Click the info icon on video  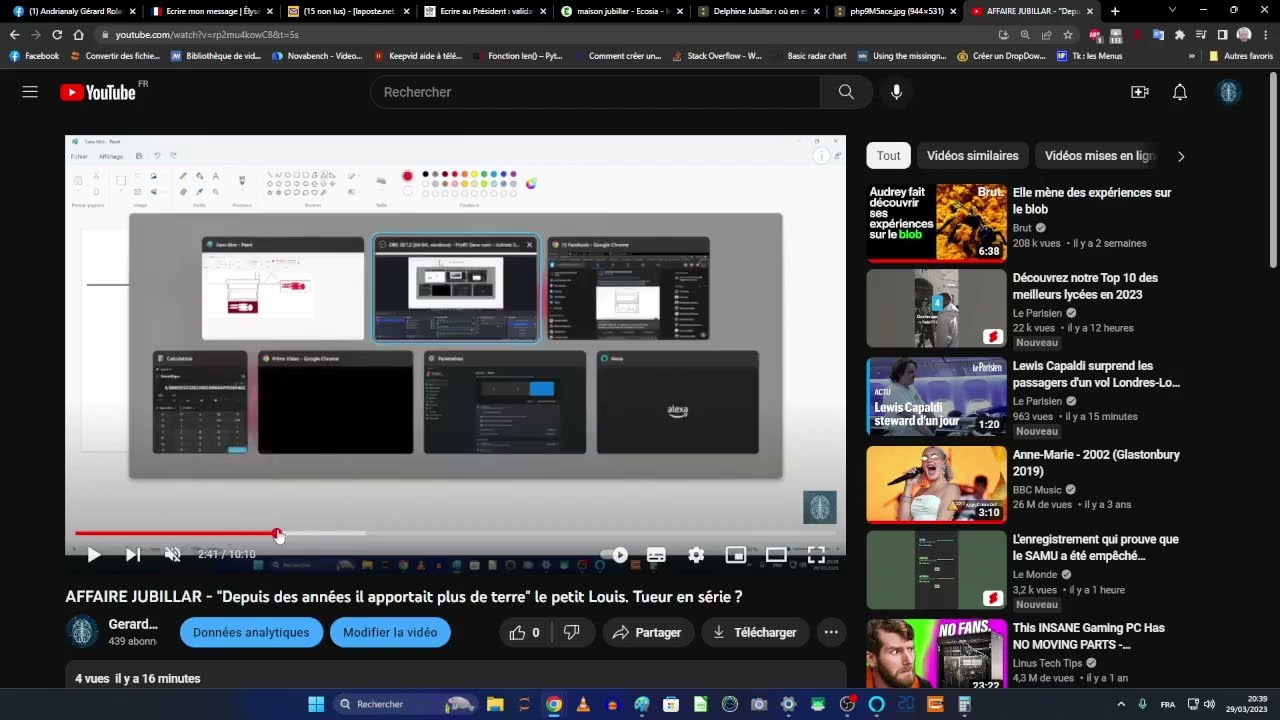coord(821,155)
